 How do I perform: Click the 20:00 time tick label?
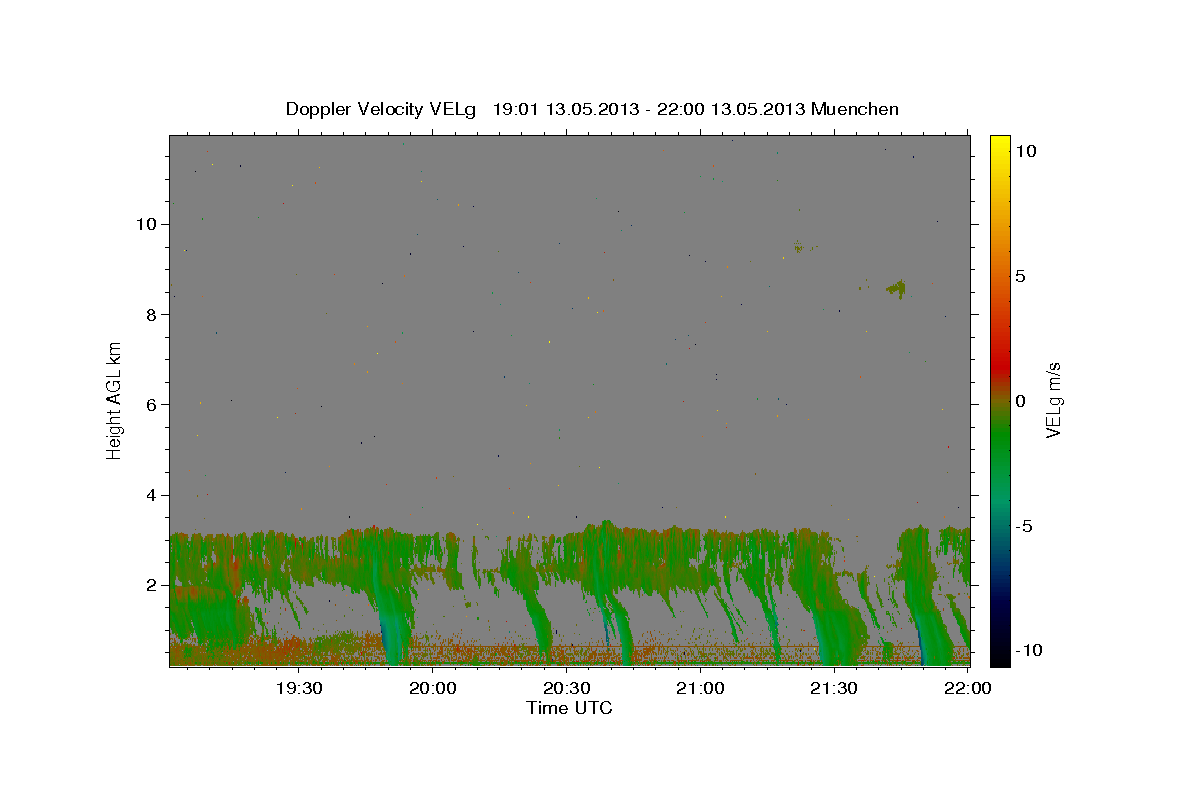[x=433, y=689]
